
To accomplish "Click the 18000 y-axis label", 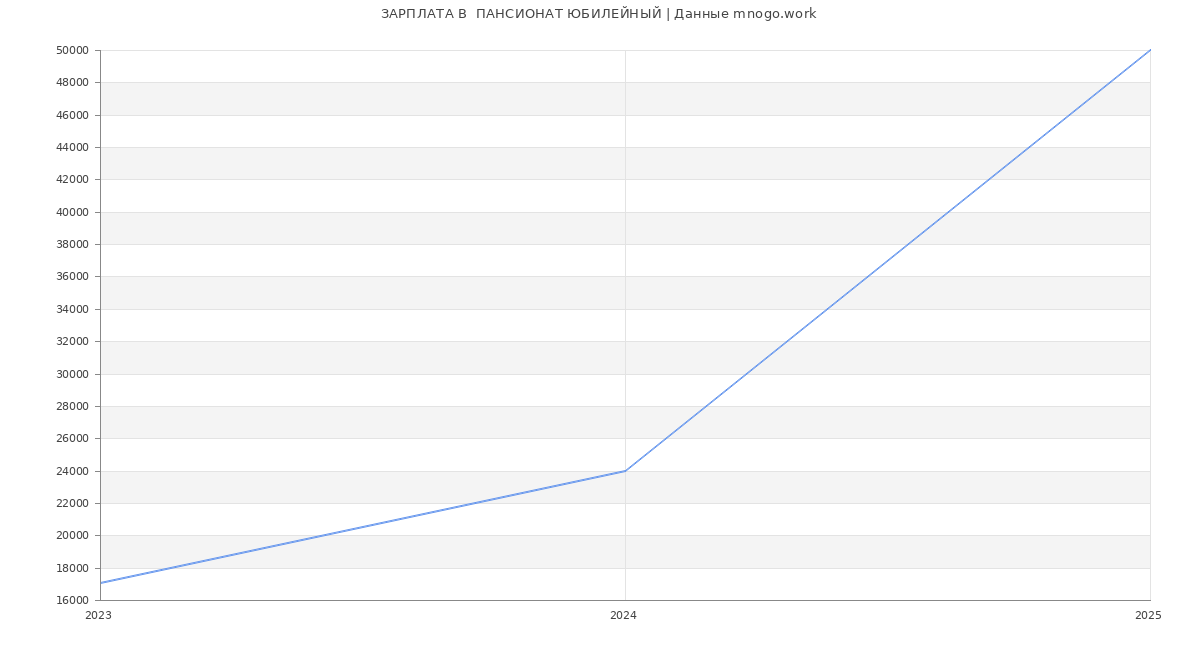I will [72, 569].
